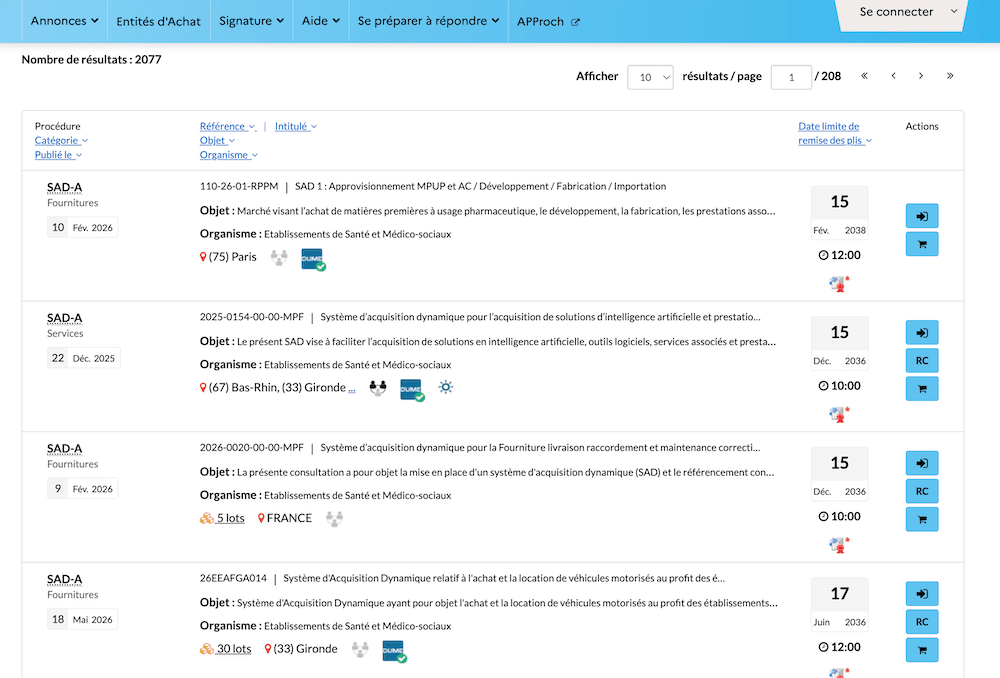Open access icon for the 26EEAFGA014 consultation
1000x678 pixels.
(922, 594)
